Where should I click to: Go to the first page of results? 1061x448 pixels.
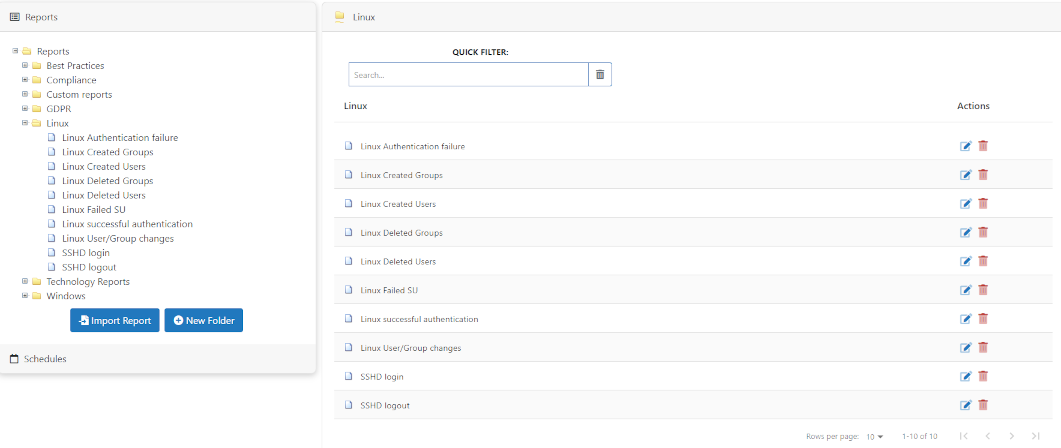pyautogui.click(x=964, y=436)
